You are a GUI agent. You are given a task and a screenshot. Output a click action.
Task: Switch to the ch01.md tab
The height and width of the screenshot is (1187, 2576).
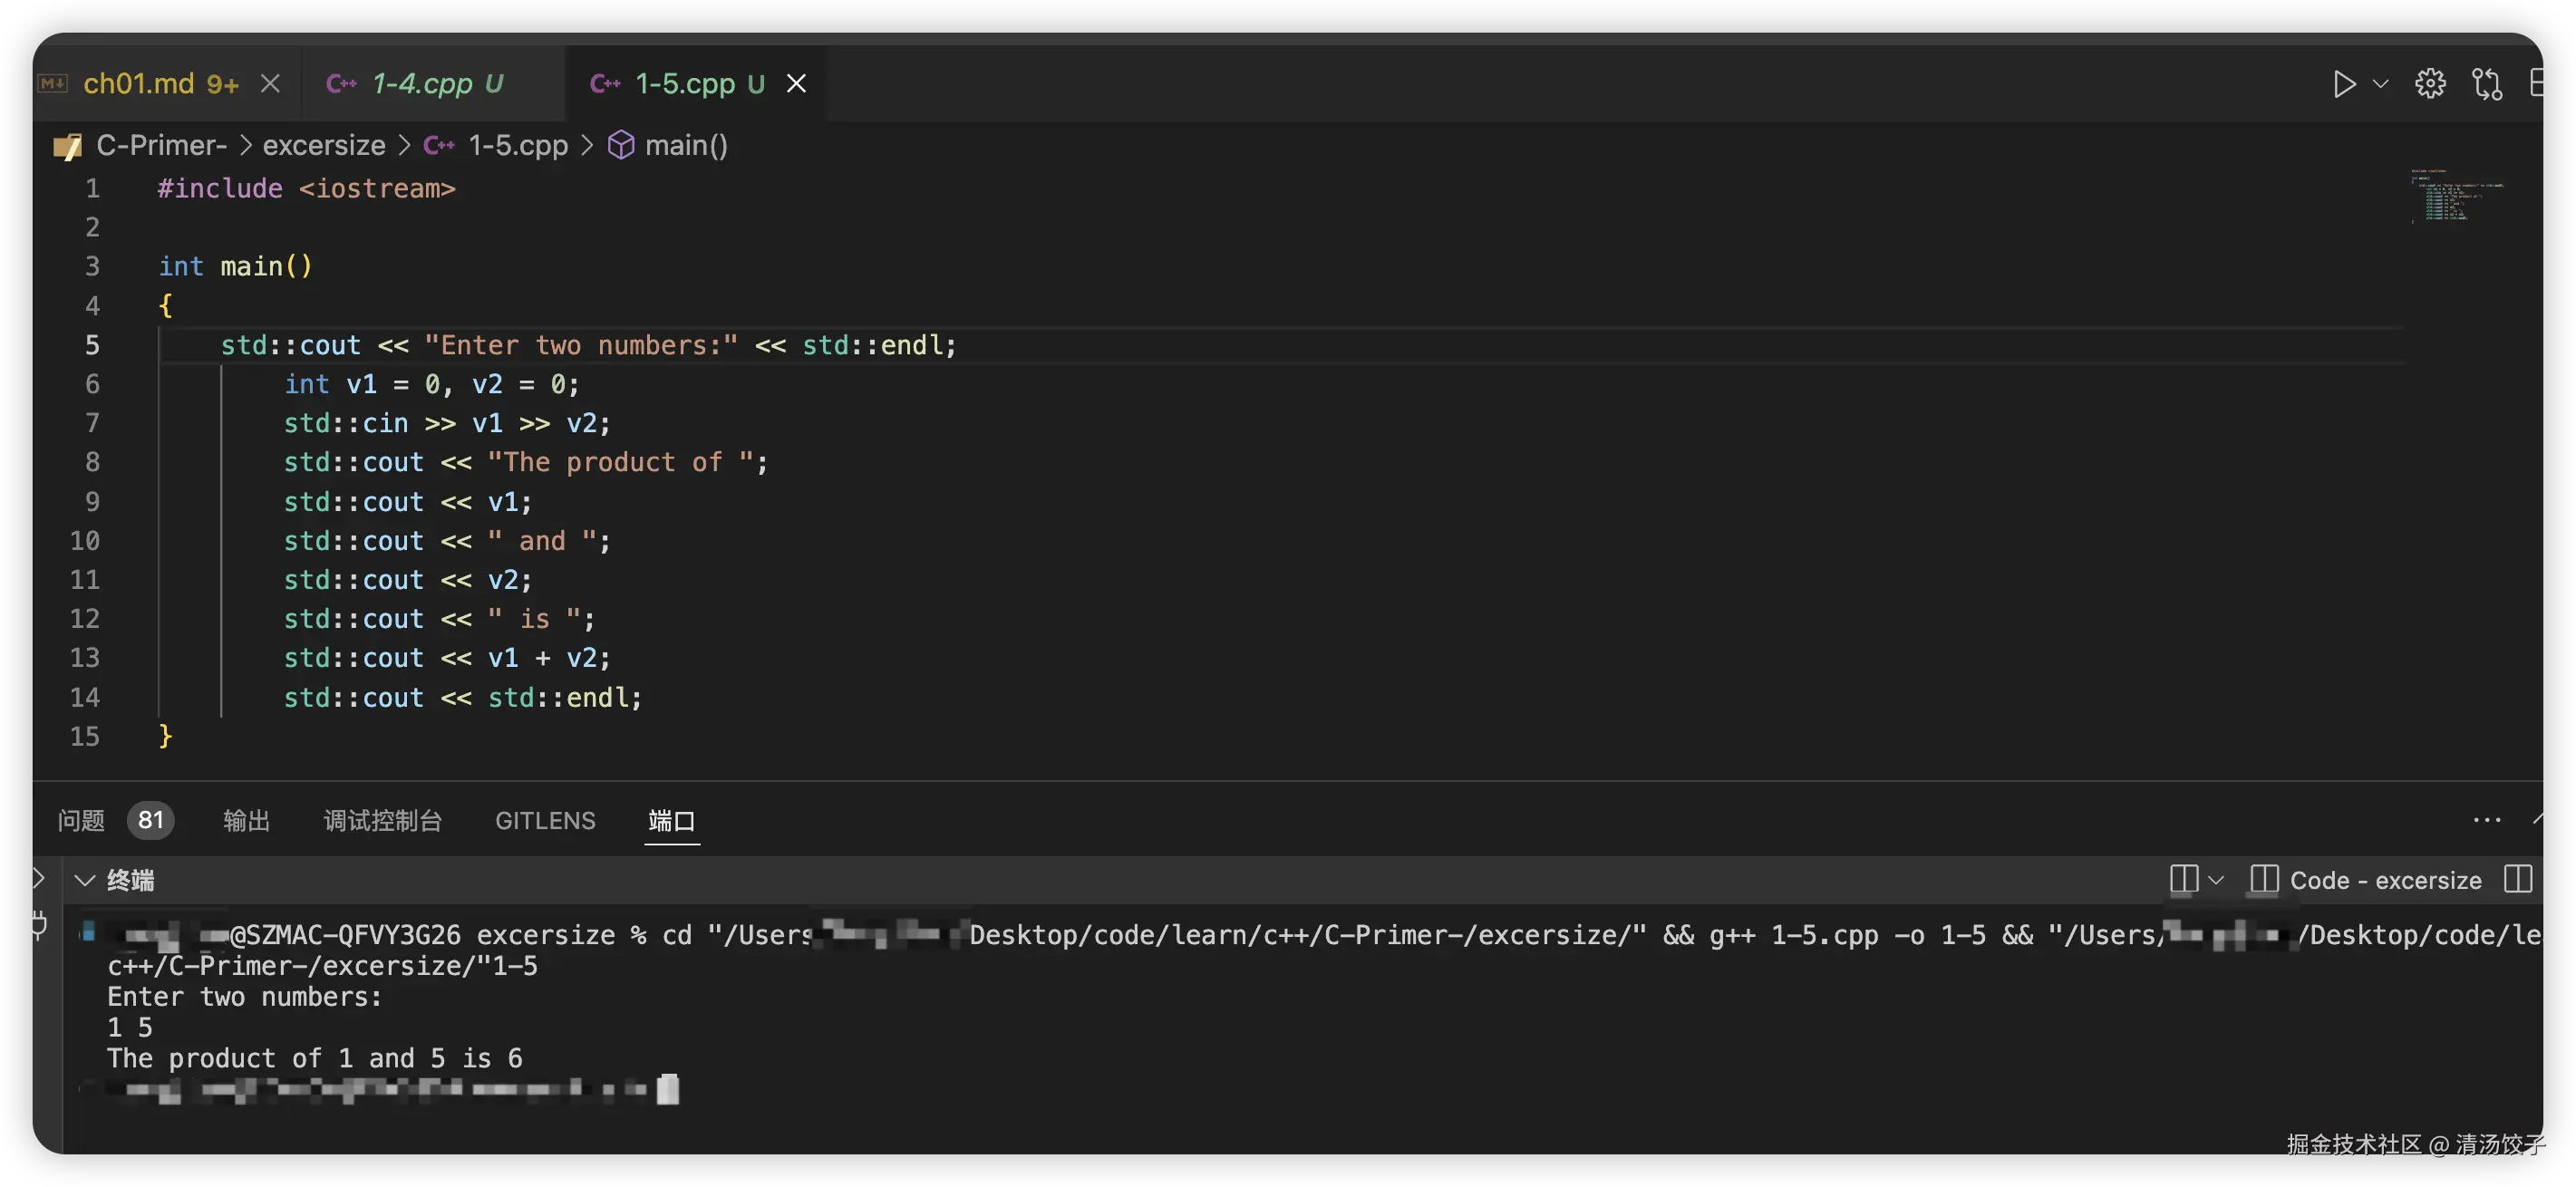(139, 84)
